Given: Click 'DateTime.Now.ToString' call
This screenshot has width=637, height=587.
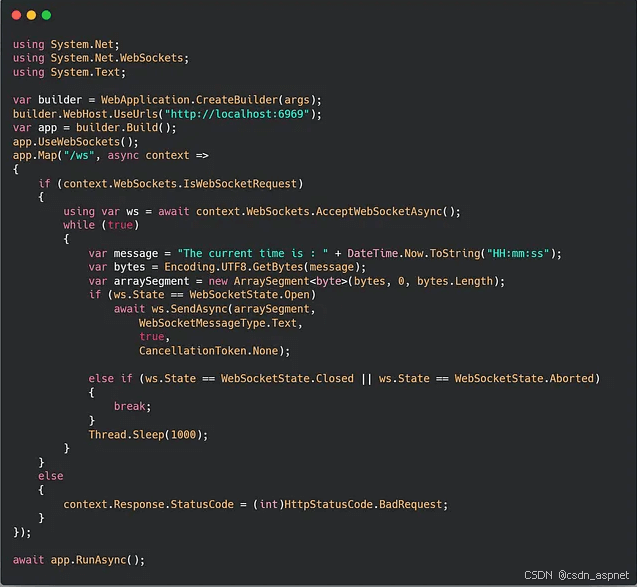Looking at the screenshot, I should [414, 253].
